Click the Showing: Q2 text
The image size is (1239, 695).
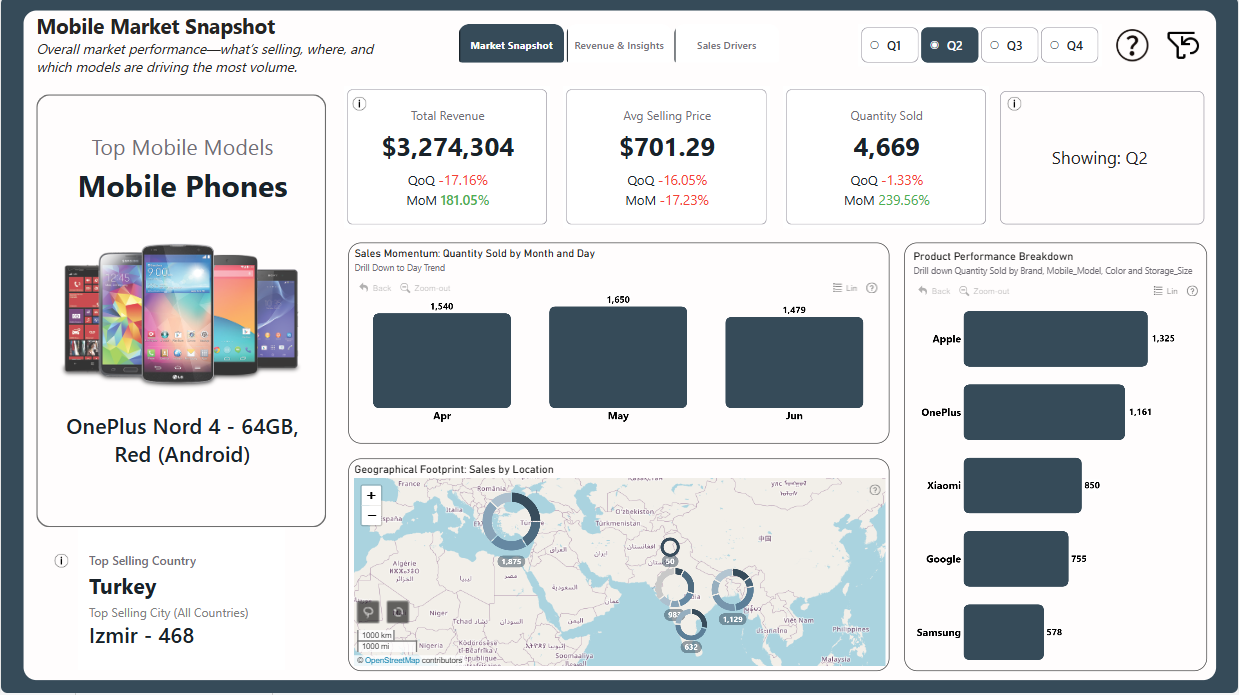click(1100, 158)
